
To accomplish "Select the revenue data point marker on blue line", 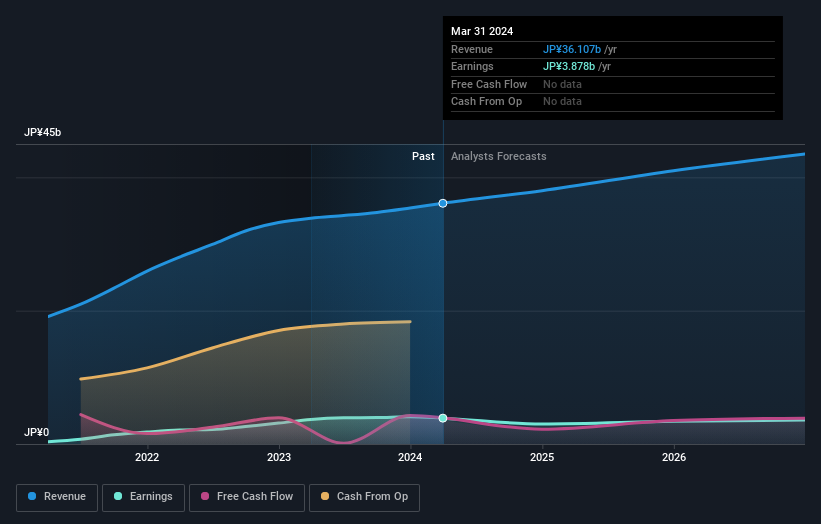I will pyautogui.click(x=443, y=203).
